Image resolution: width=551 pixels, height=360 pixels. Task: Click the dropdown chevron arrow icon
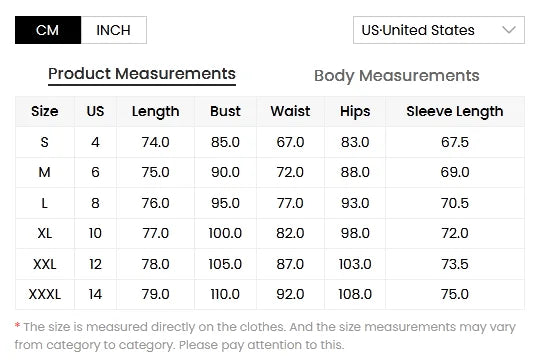(508, 30)
